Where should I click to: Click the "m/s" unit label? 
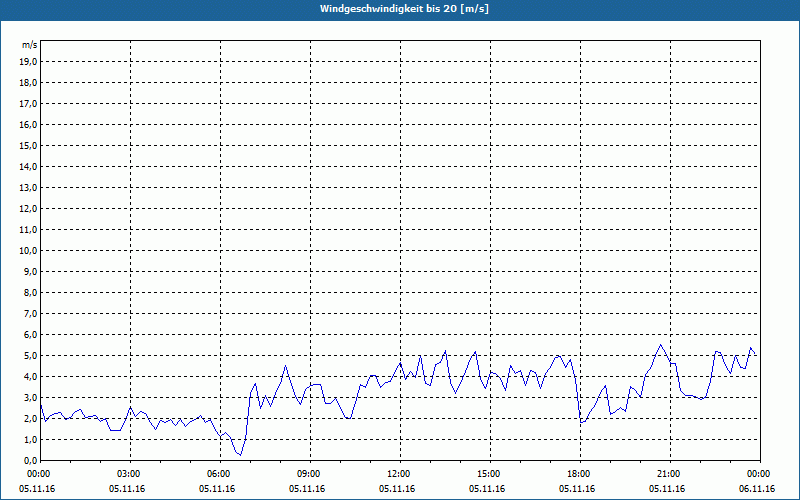click(29, 45)
